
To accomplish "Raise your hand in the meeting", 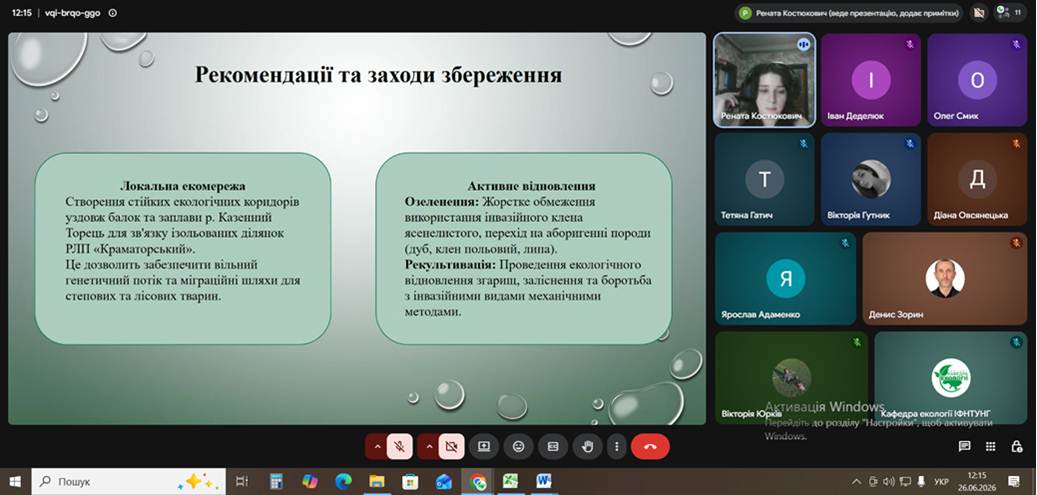I will (587, 447).
